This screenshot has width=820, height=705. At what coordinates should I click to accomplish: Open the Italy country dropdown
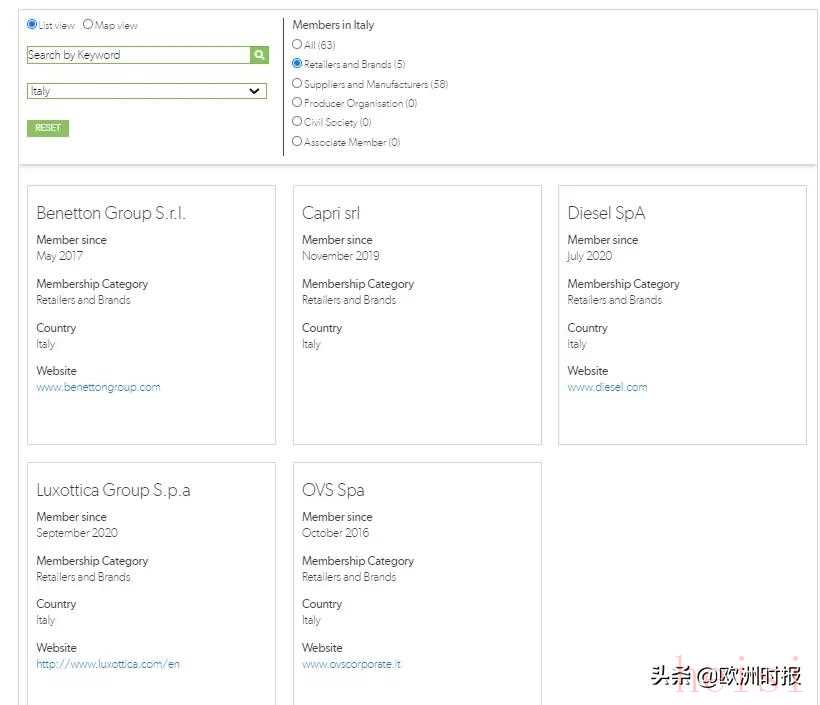point(146,91)
